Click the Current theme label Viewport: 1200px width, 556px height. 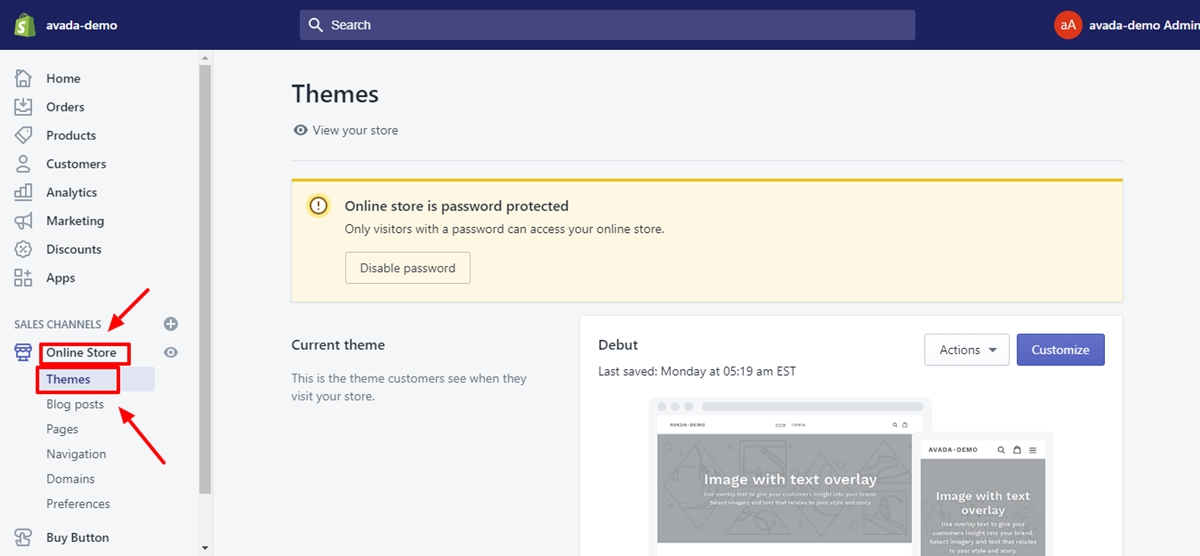(338, 345)
